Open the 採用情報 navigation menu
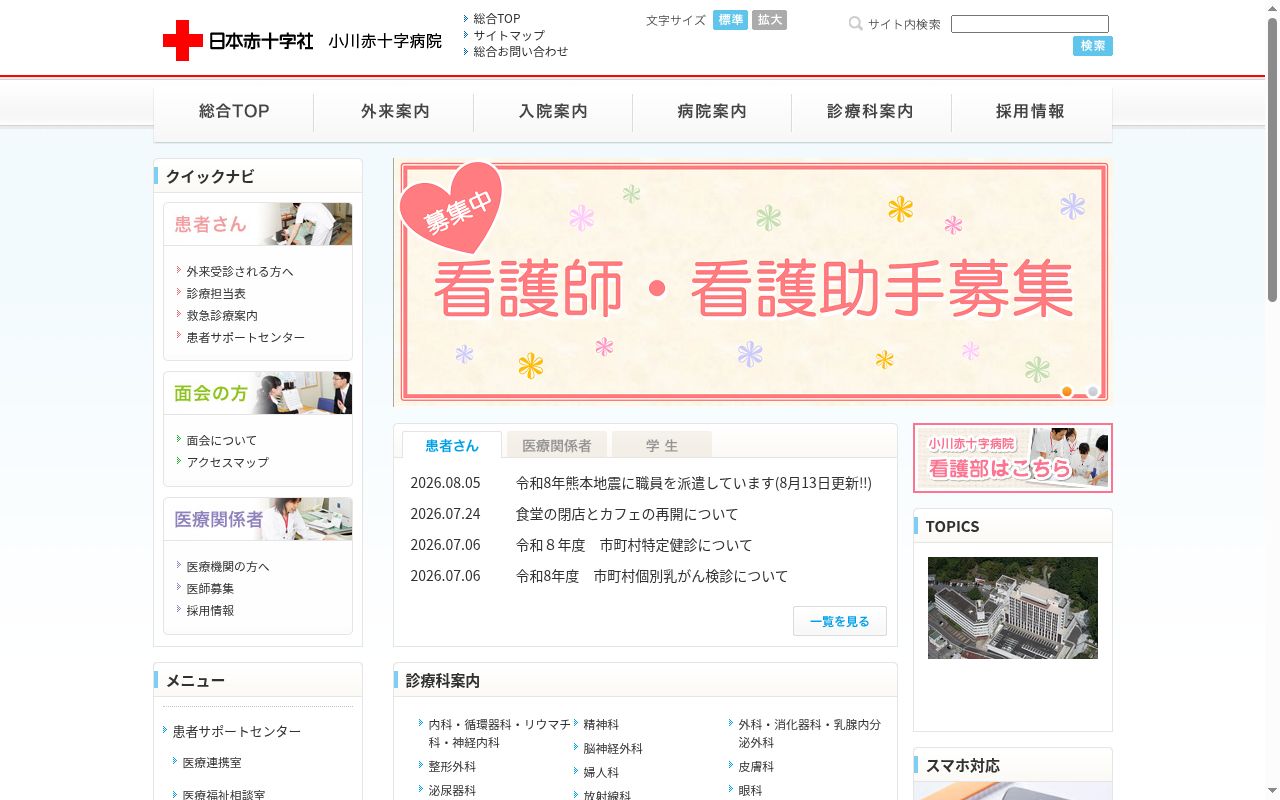Viewport: 1280px width, 800px height. [1031, 112]
